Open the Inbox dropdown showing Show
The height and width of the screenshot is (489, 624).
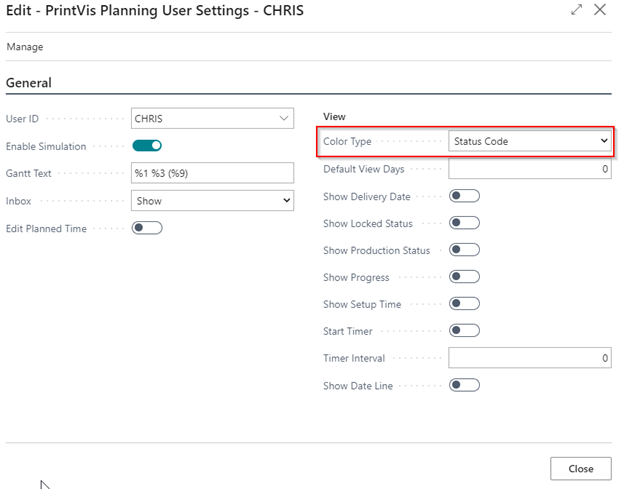coord(213,201)
